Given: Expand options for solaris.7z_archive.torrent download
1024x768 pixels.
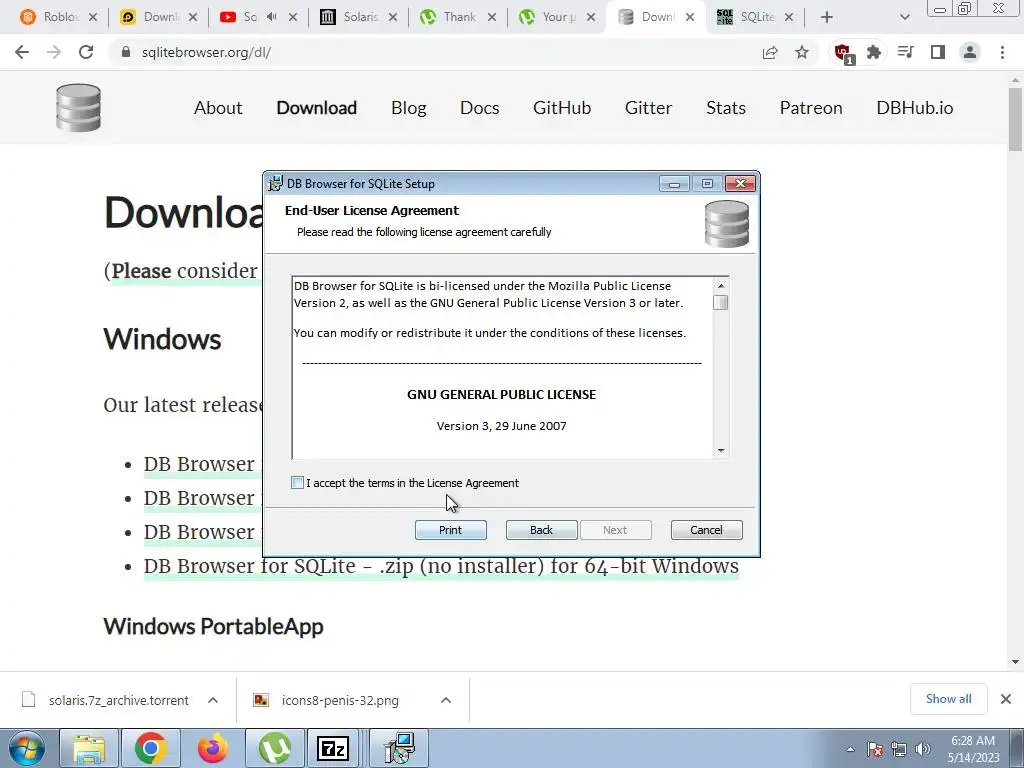Looking at the screenshot, I should pos(213,700).
